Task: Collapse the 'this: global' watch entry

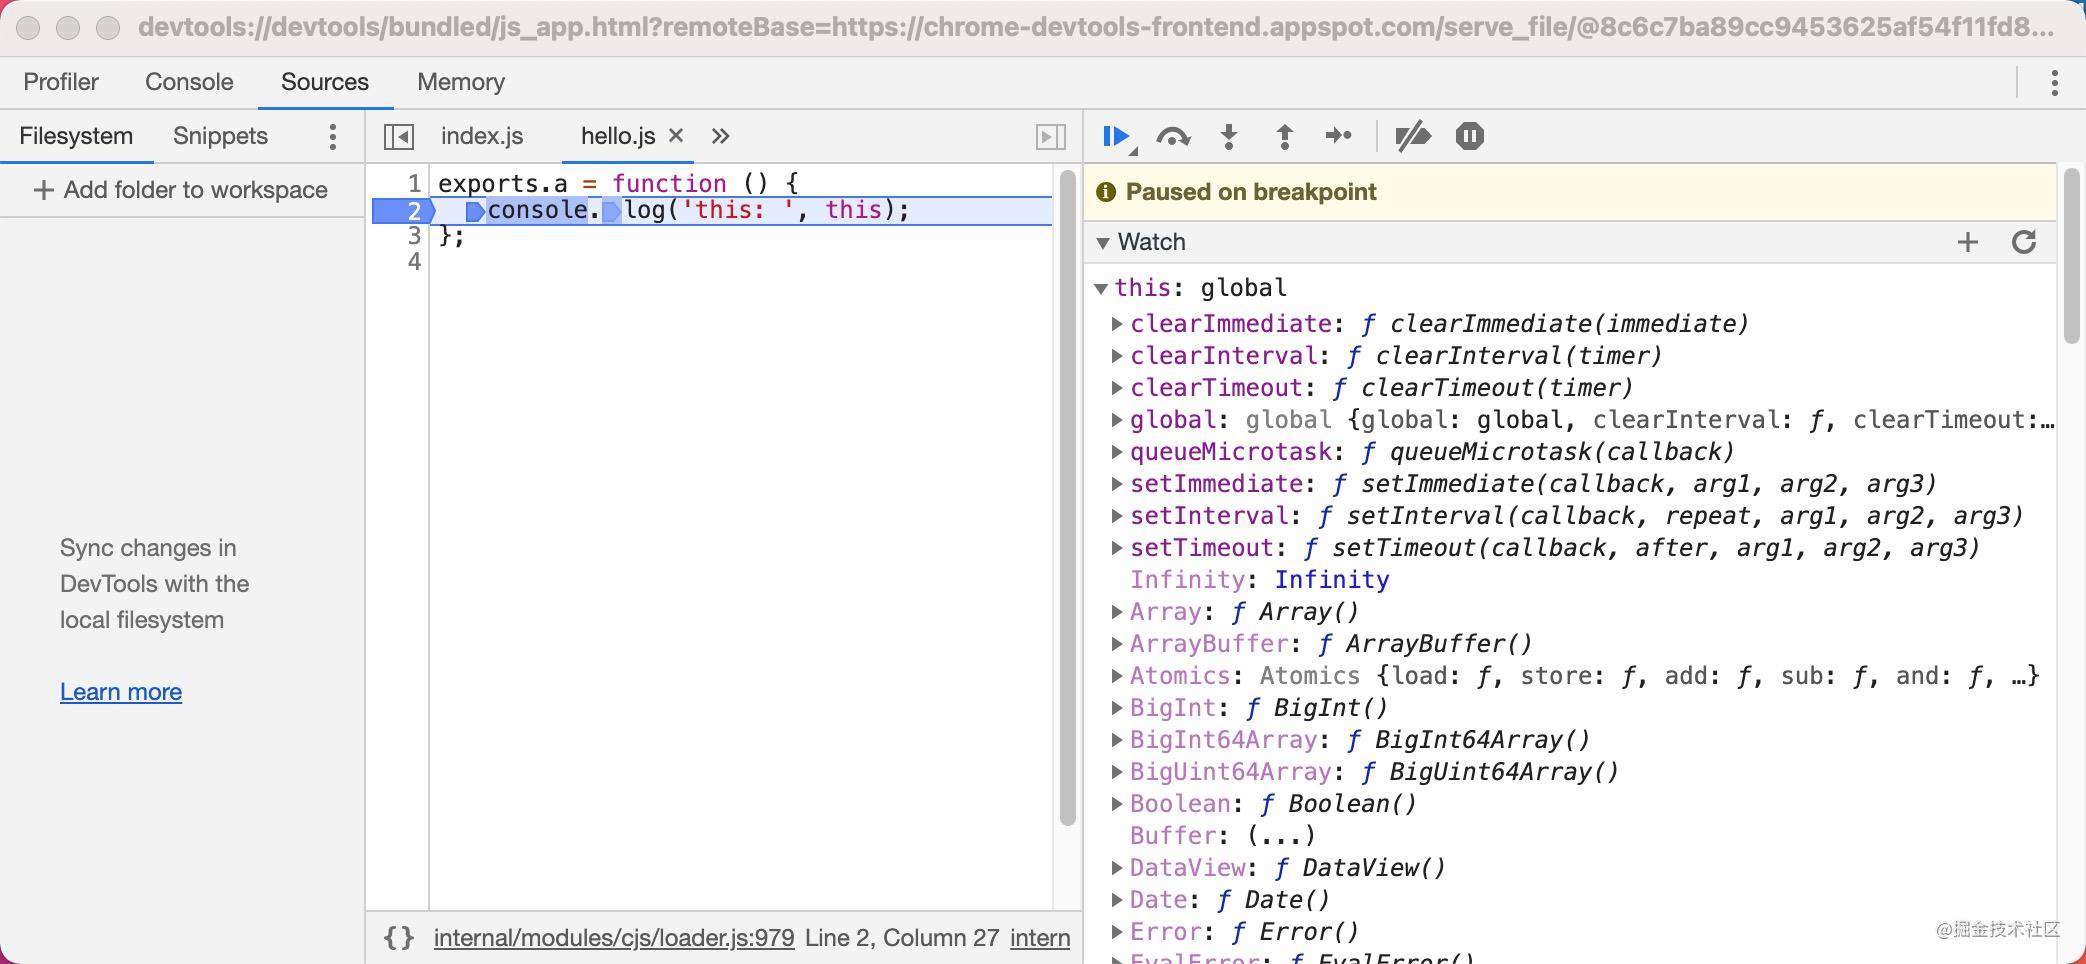Action: (1101, 288)
